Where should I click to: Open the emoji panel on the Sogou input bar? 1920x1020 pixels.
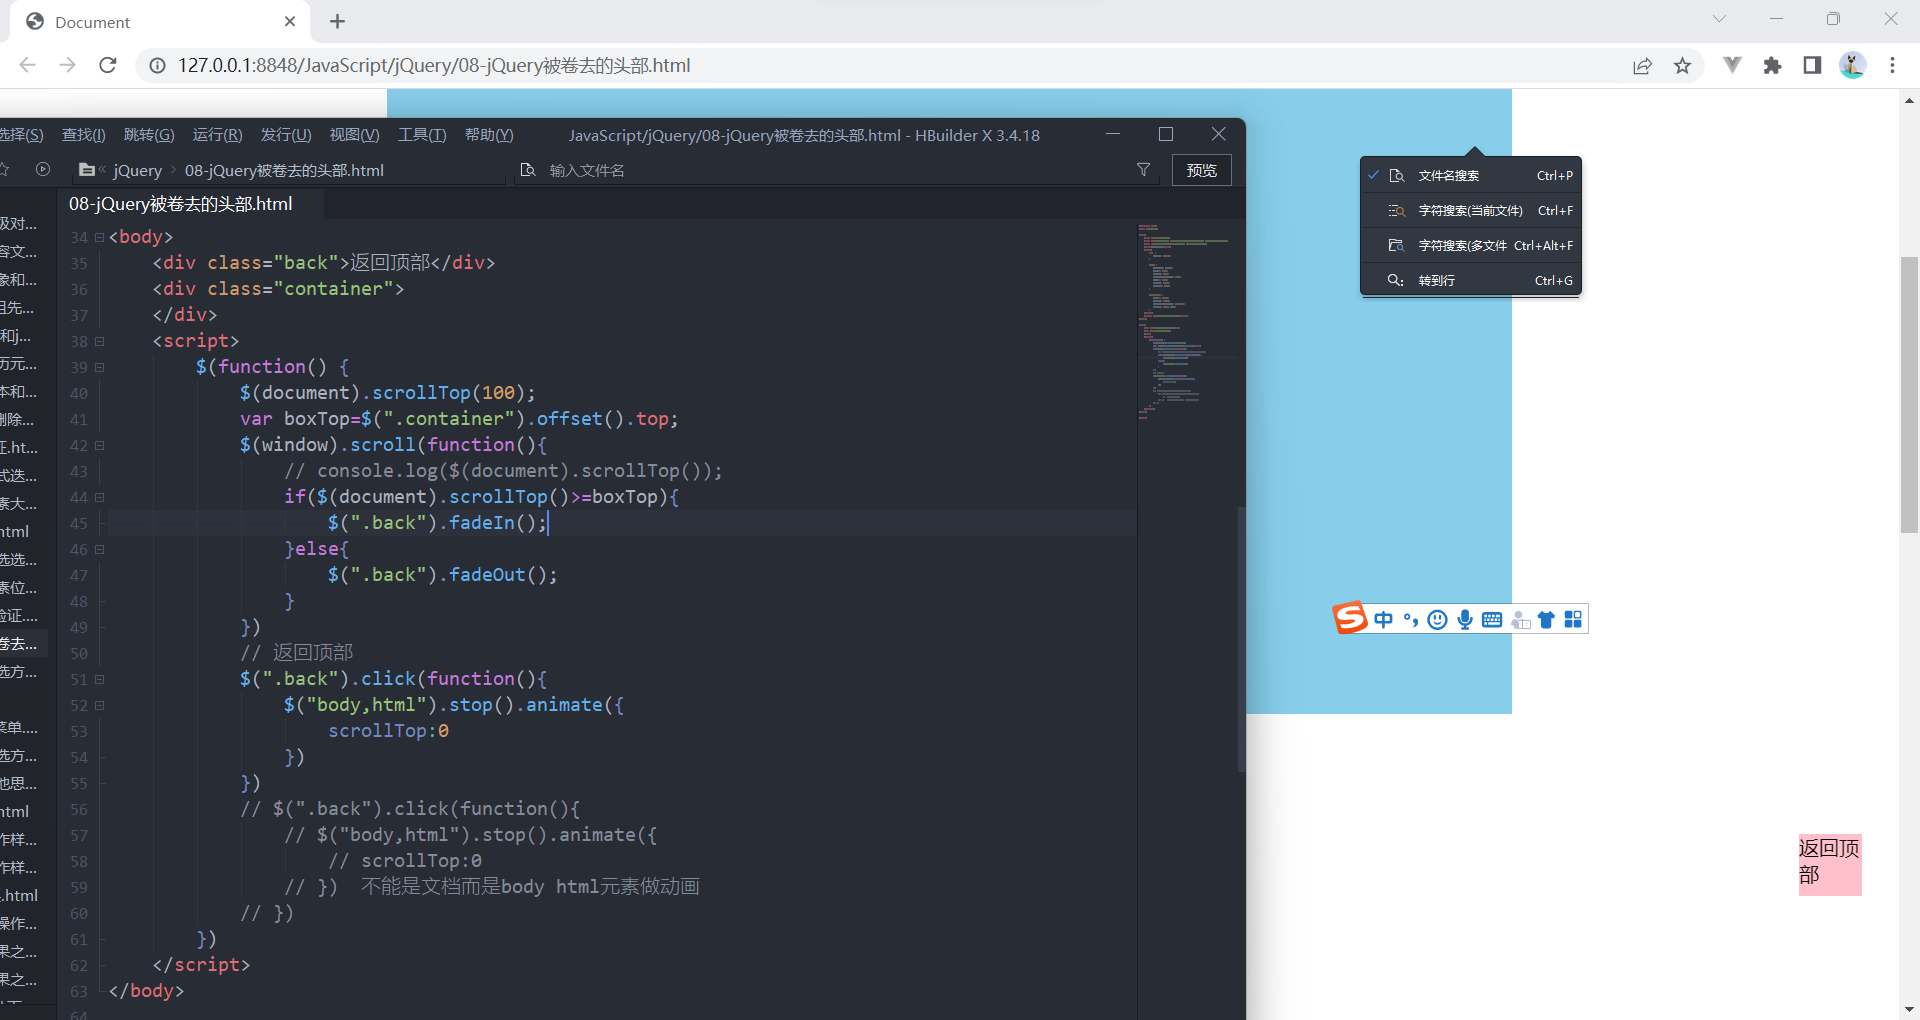coord(1437,619)
